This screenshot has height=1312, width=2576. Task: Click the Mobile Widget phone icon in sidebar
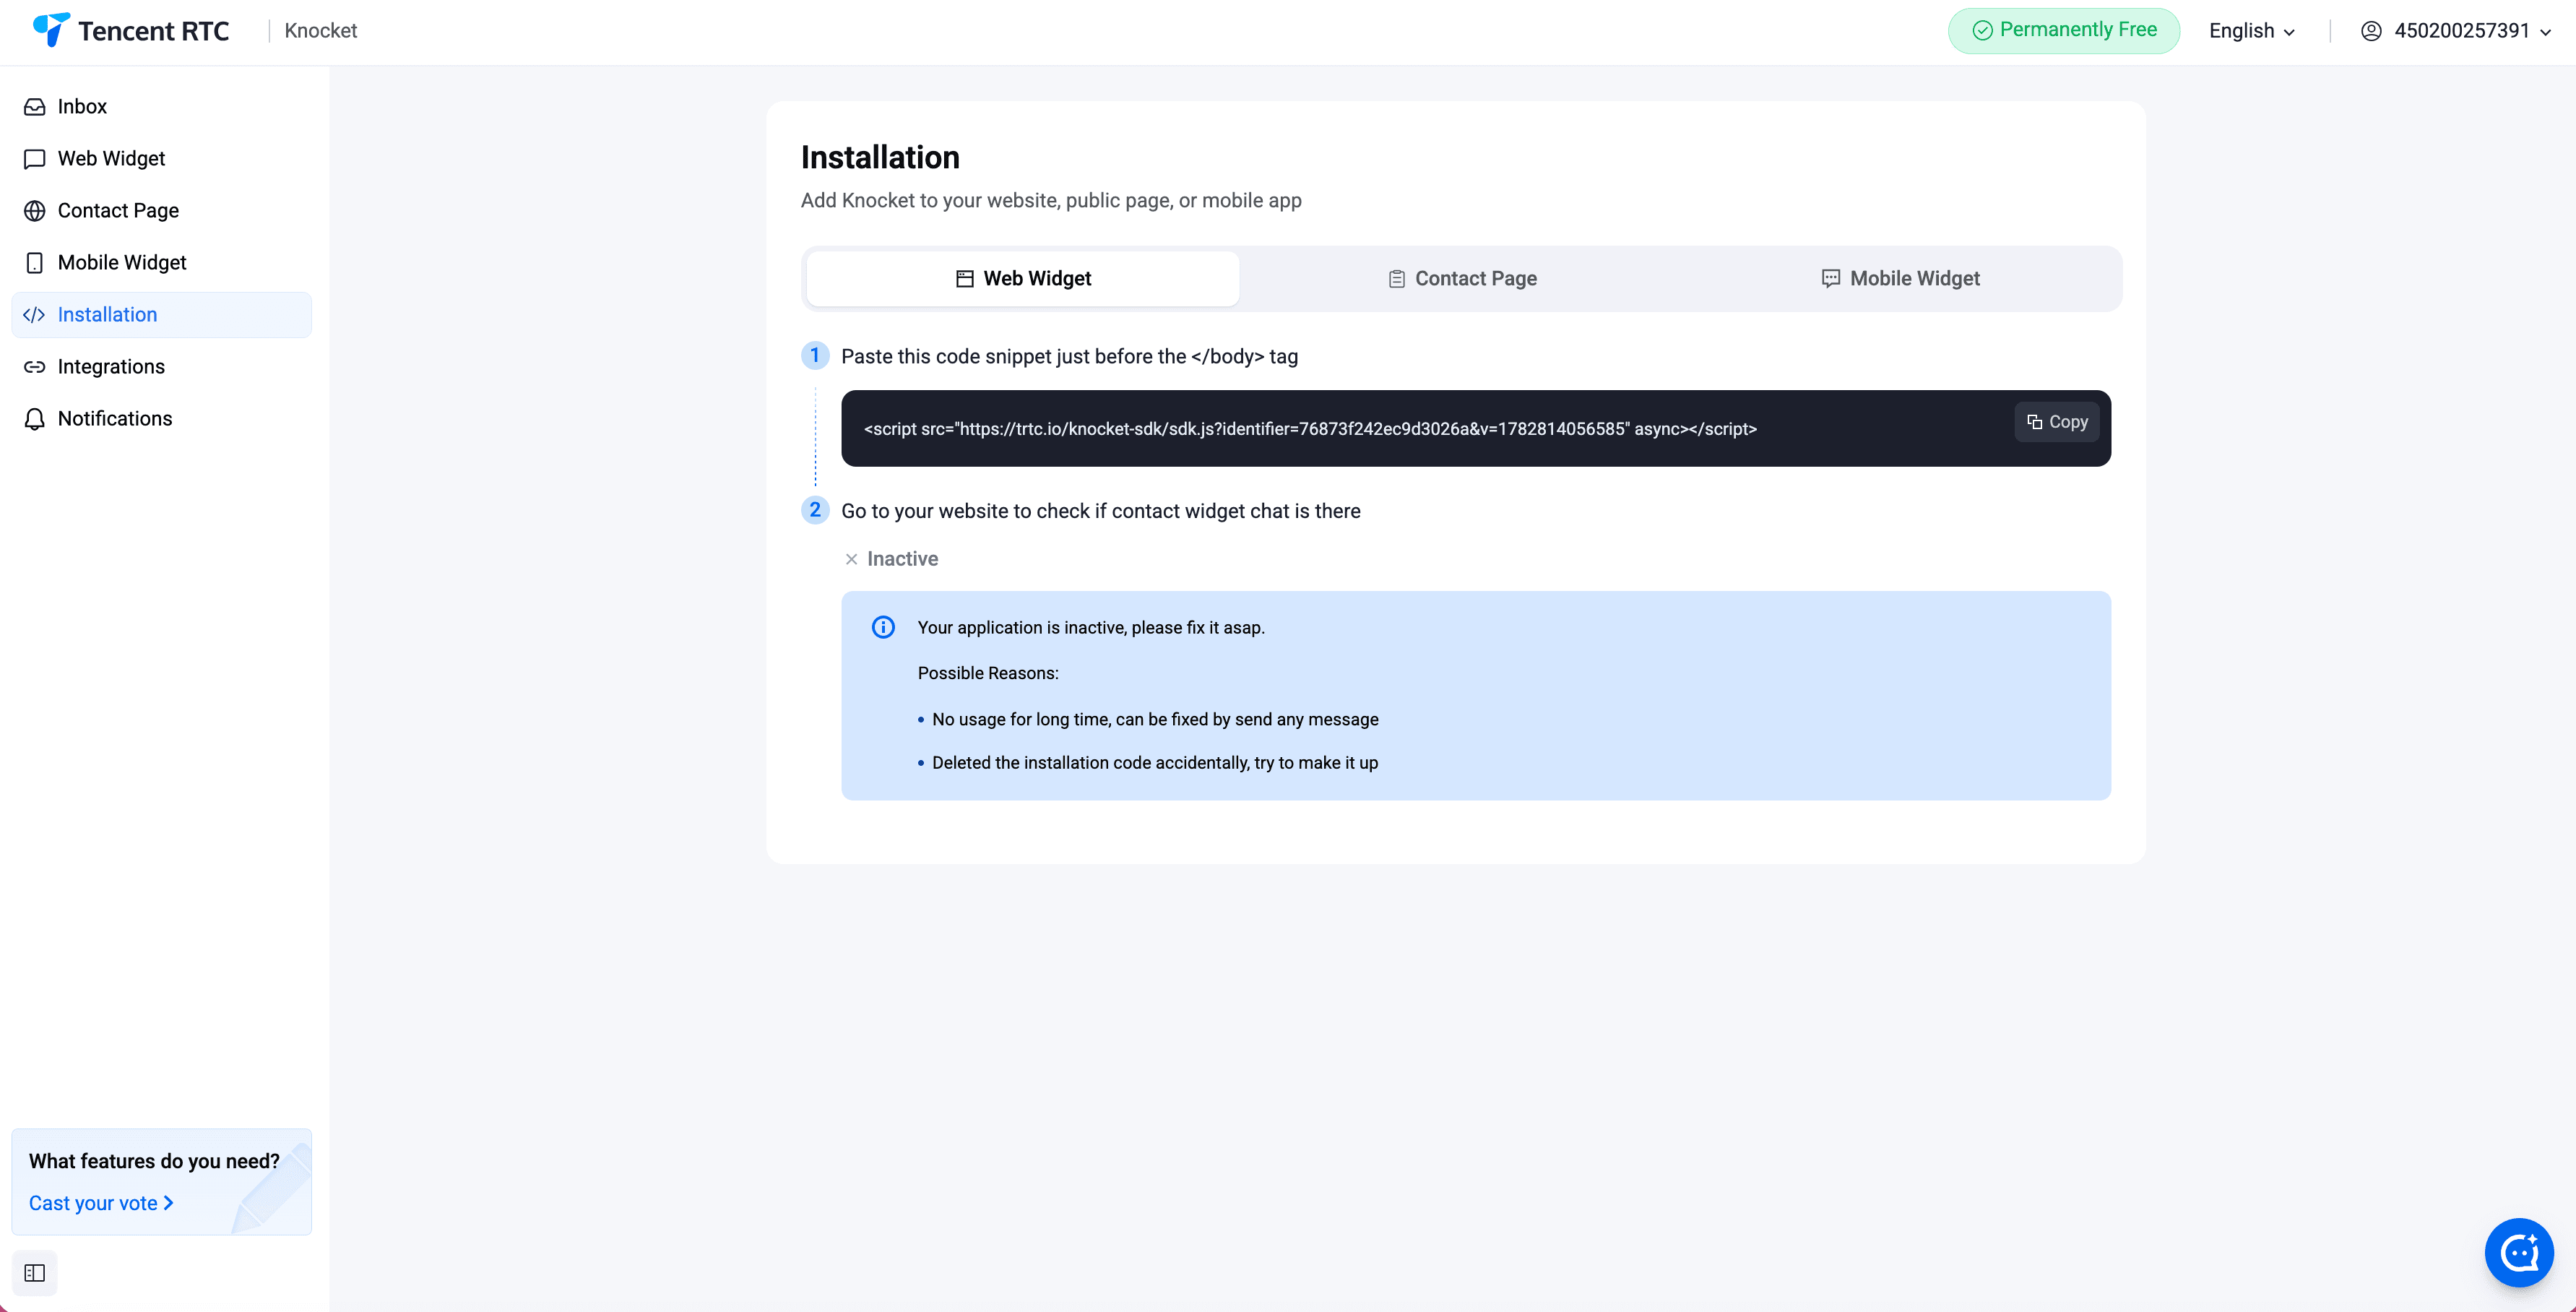(35, 263)
